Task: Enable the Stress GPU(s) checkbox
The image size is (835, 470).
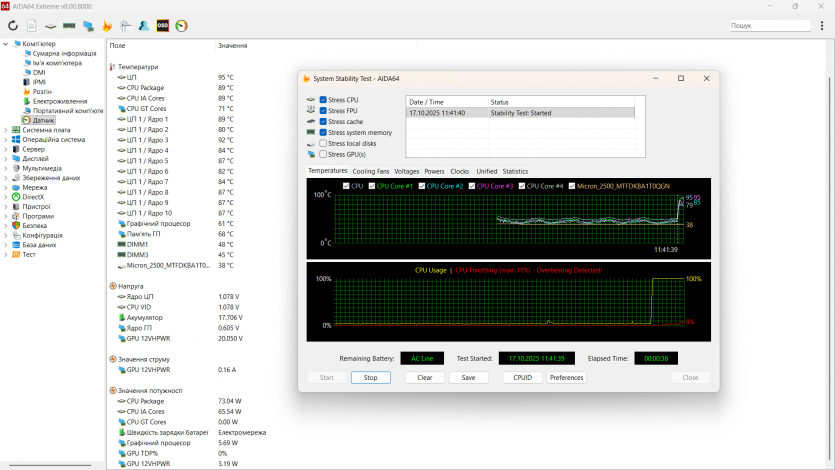Action: (323, 154)
